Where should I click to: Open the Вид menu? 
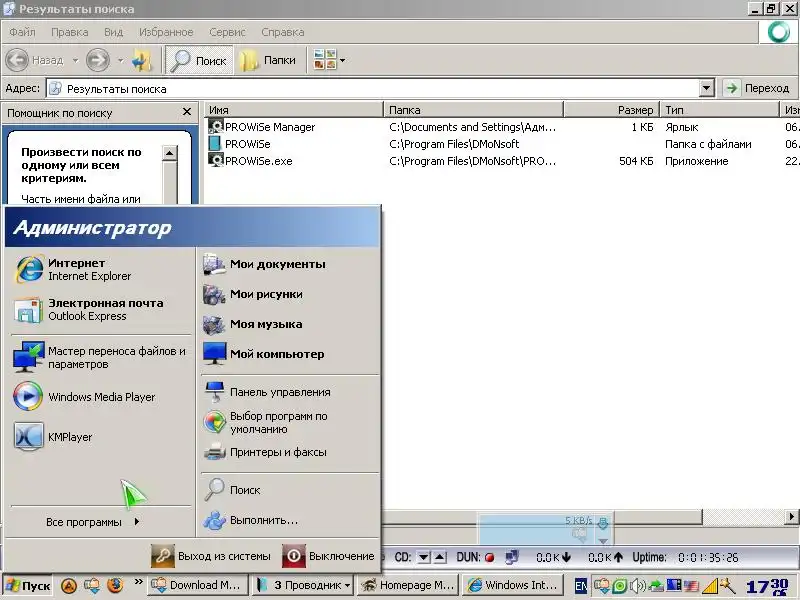(113, 32)
